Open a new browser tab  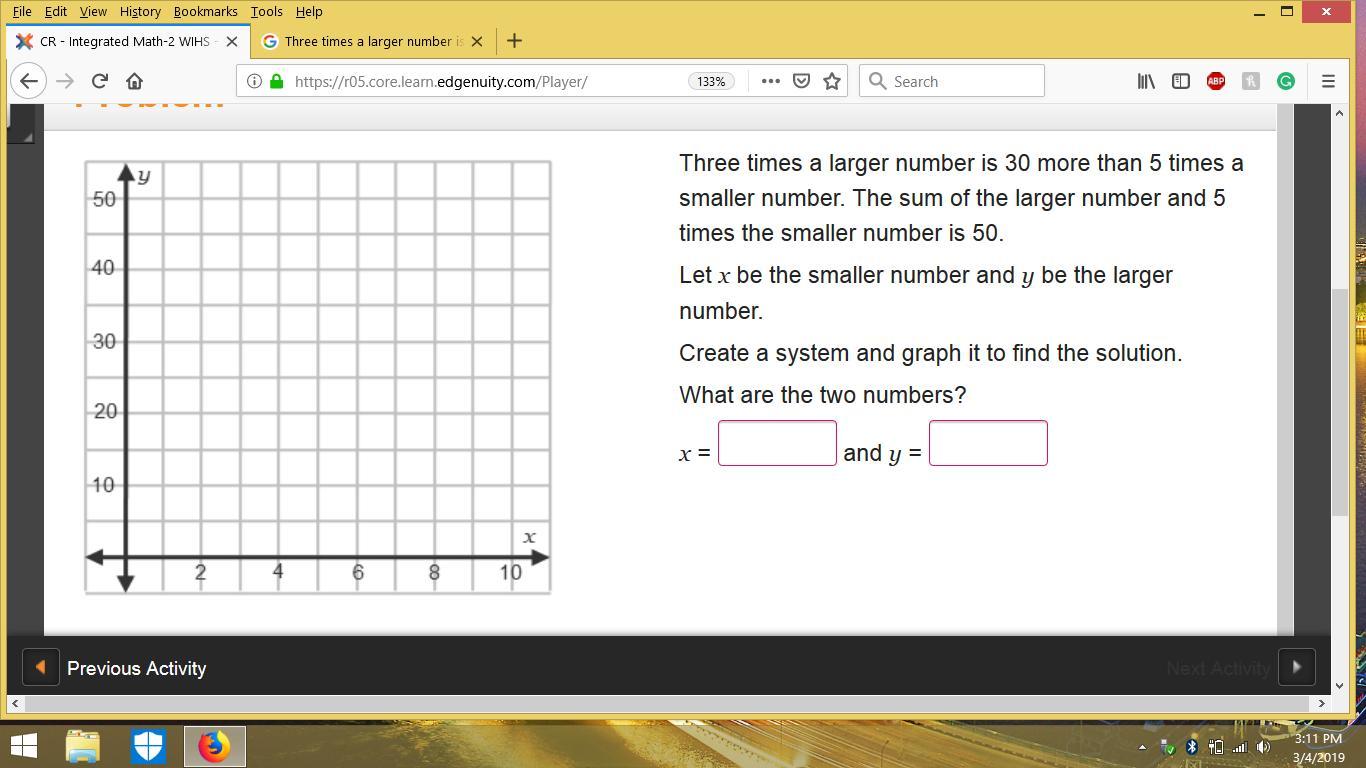point(514,41)
